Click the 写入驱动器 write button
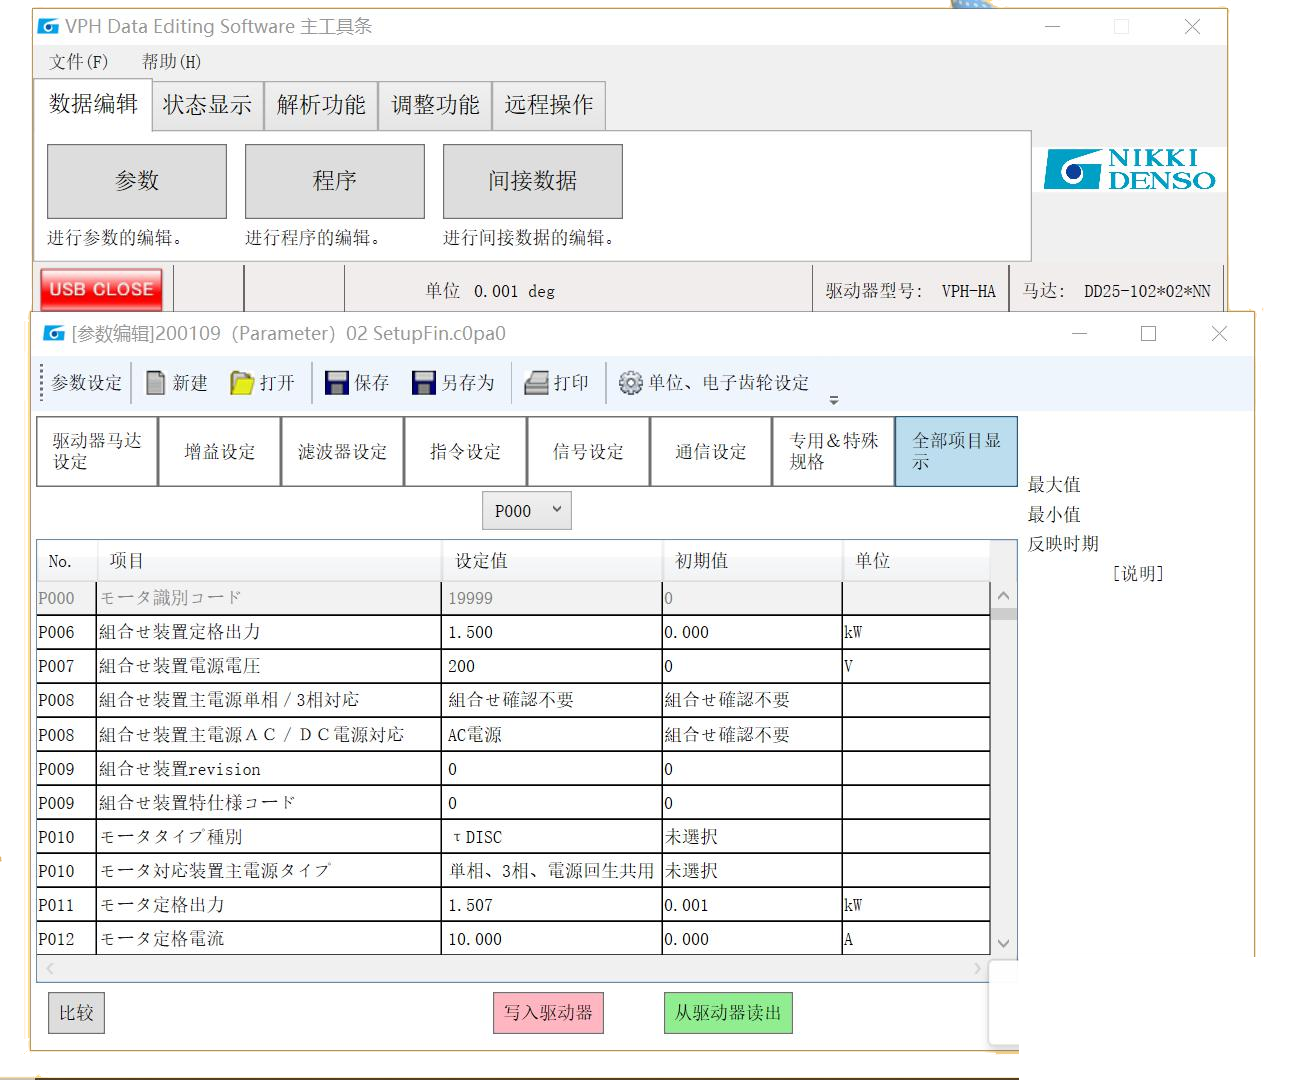The height and width of the screenshot is (1080, 1313). point(548,1013)
